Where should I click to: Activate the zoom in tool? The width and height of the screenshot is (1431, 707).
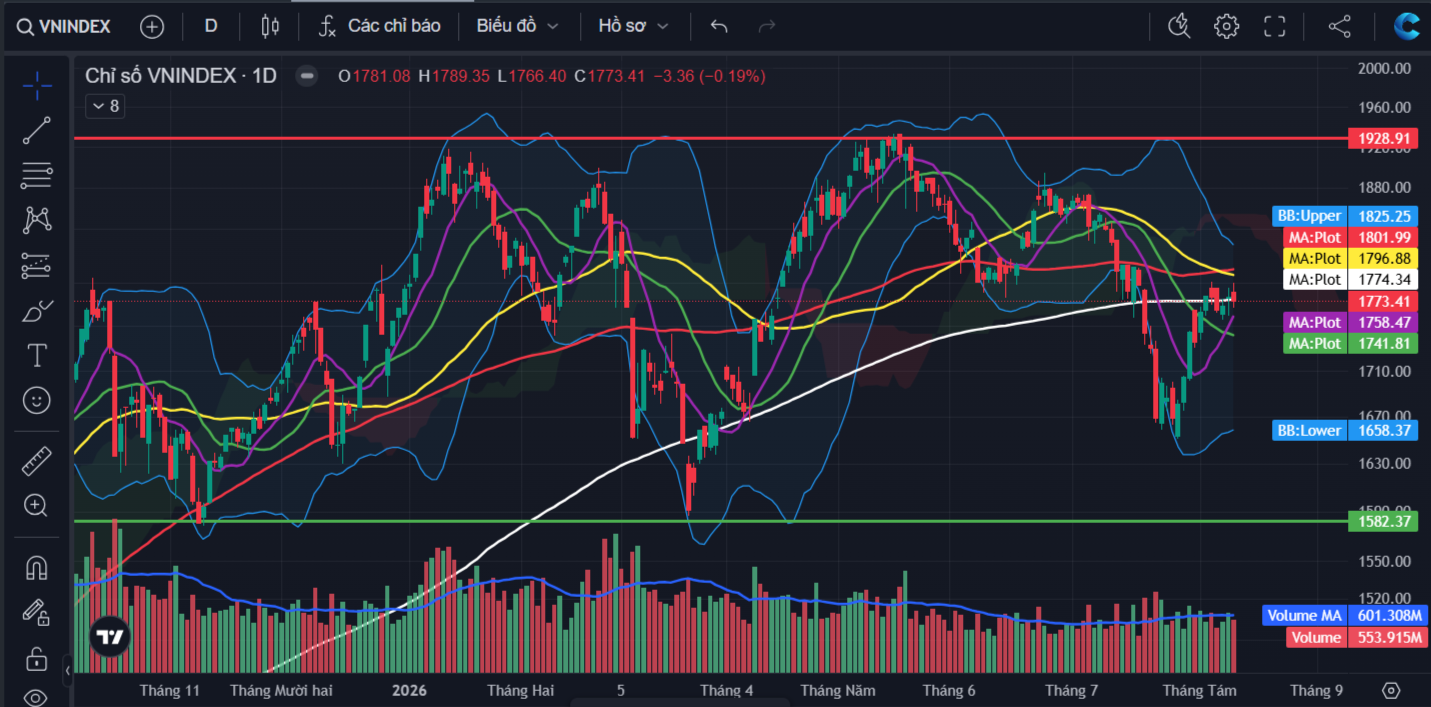[x=37, y=506]
